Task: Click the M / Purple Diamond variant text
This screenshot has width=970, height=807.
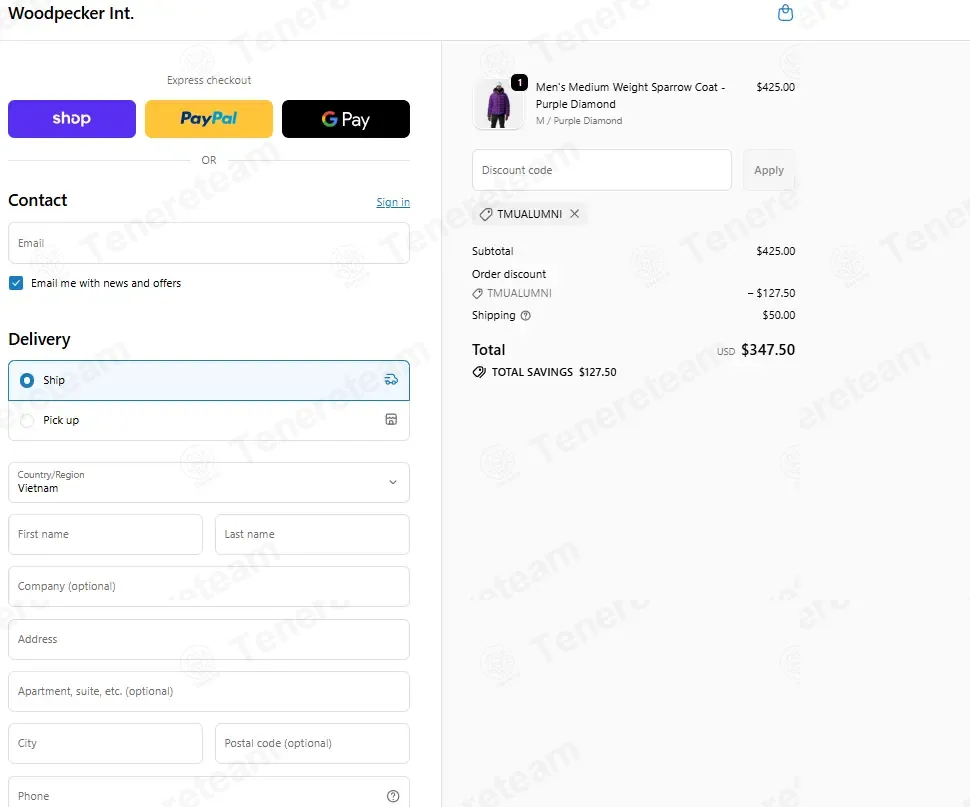Action: (x=579, y=121)
